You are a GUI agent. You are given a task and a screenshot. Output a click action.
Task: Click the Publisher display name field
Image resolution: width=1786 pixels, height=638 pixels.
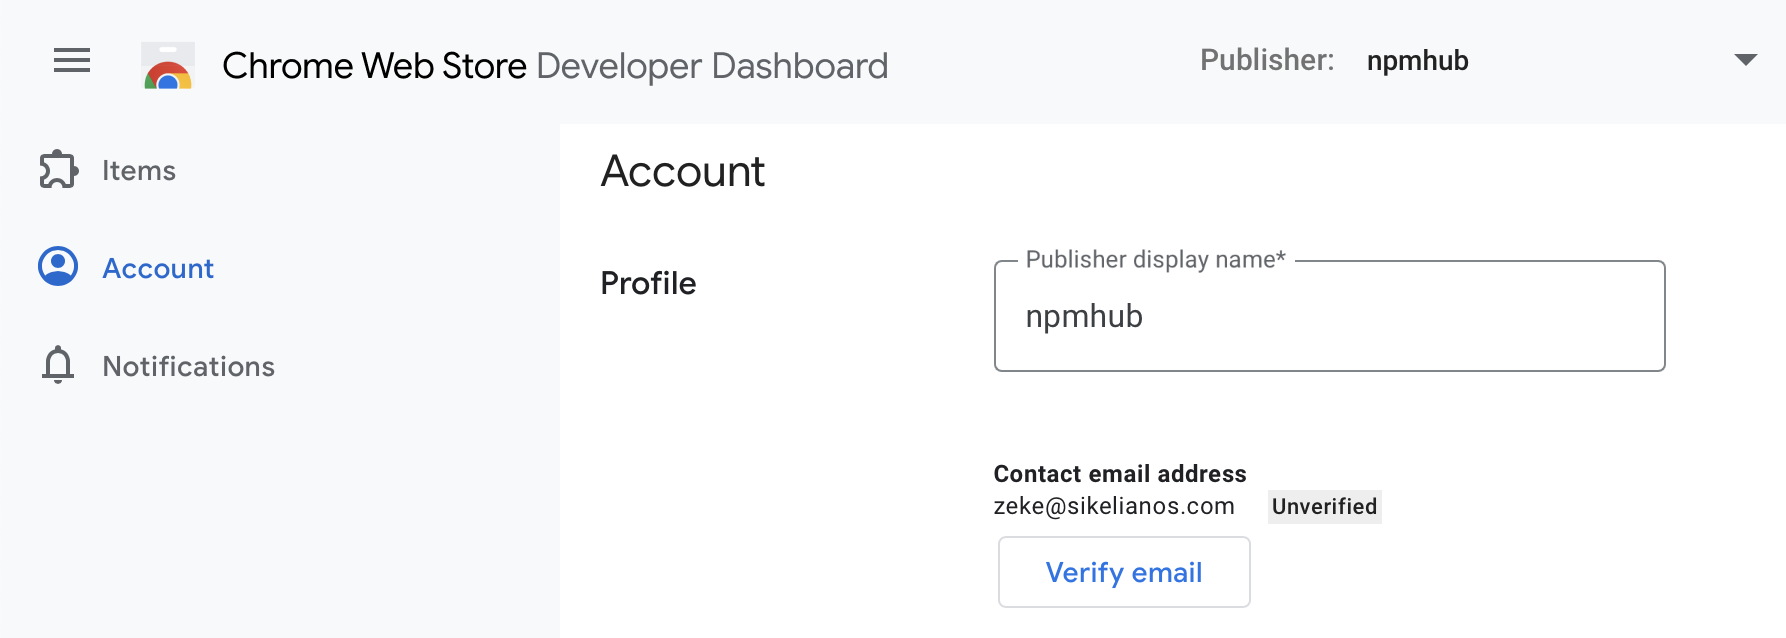click(x=1330, y=316)
